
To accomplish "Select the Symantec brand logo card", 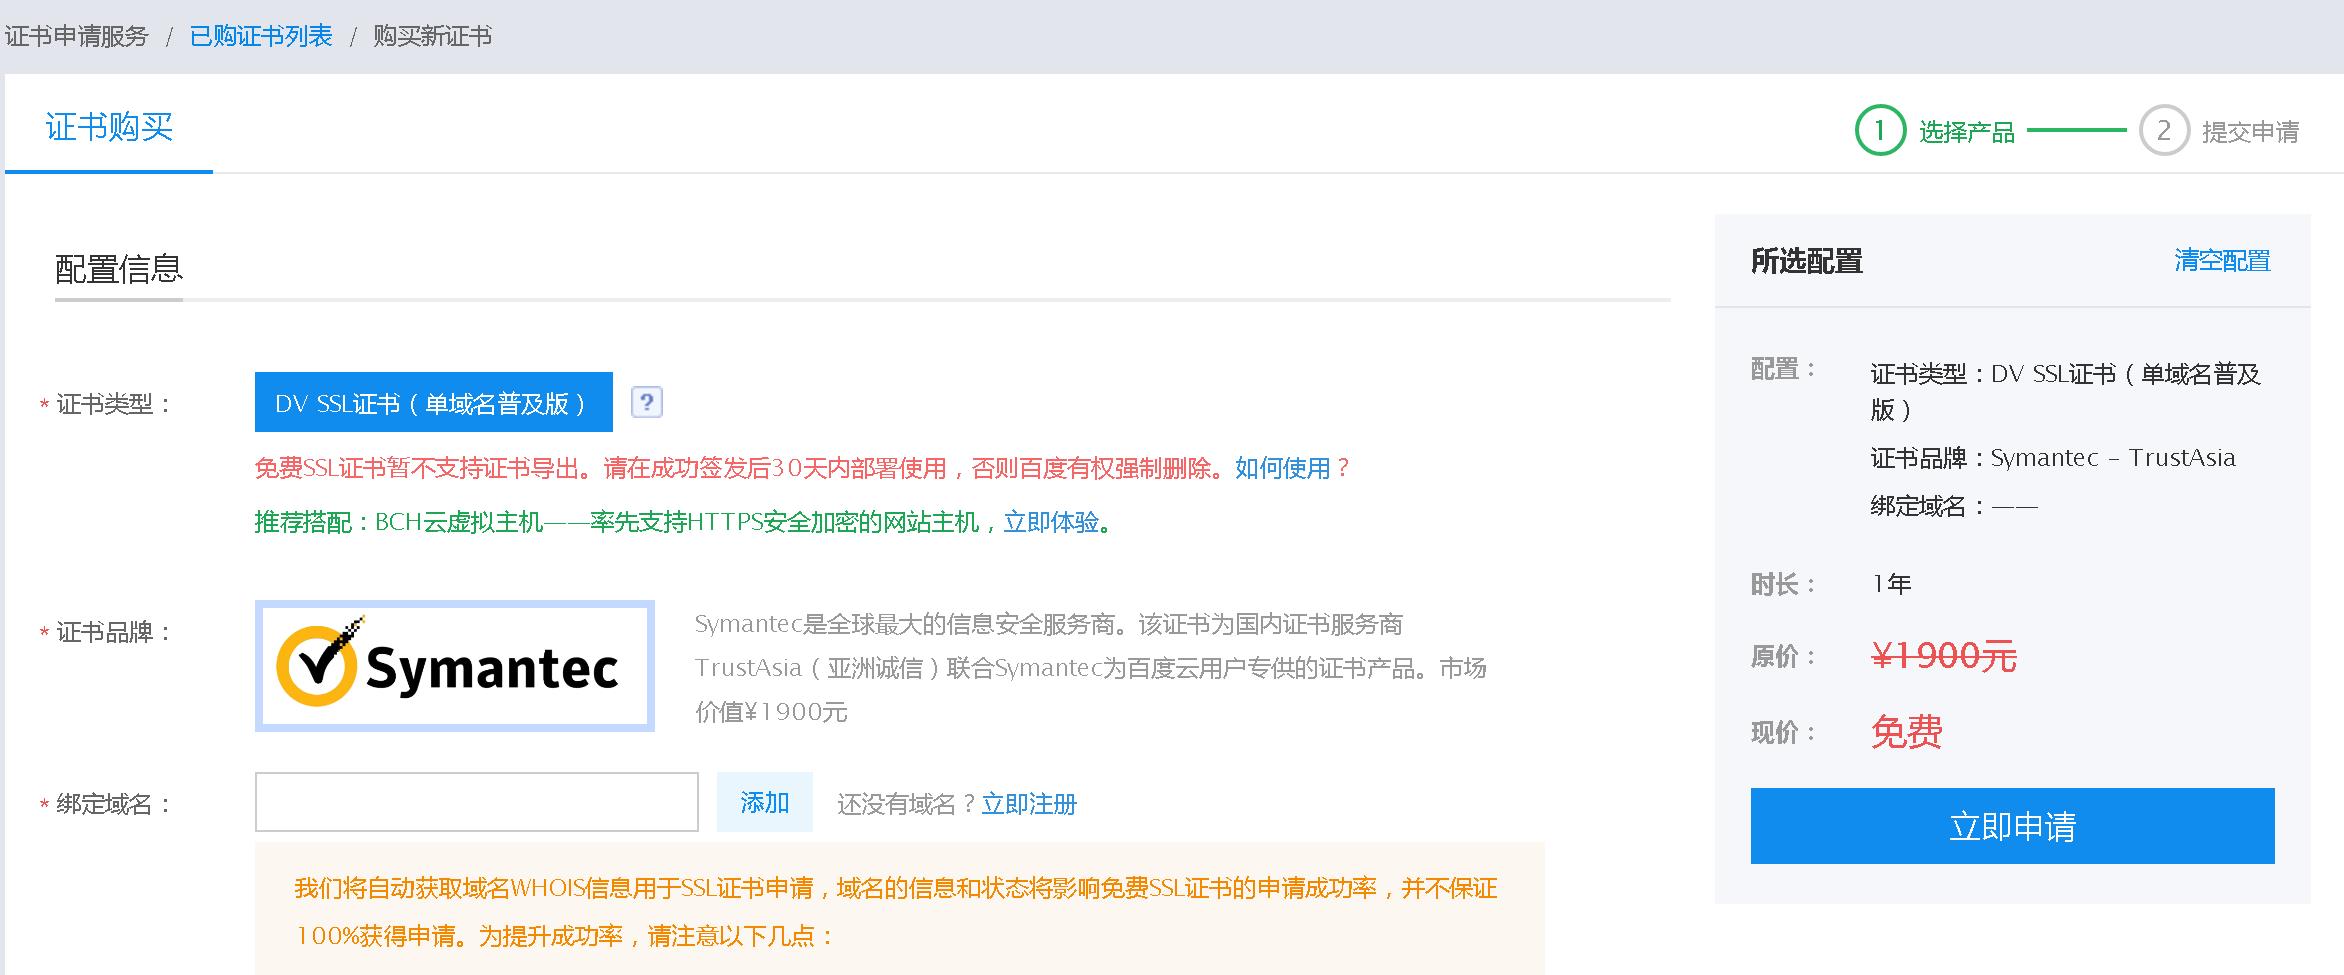I will tap(455, 666).
